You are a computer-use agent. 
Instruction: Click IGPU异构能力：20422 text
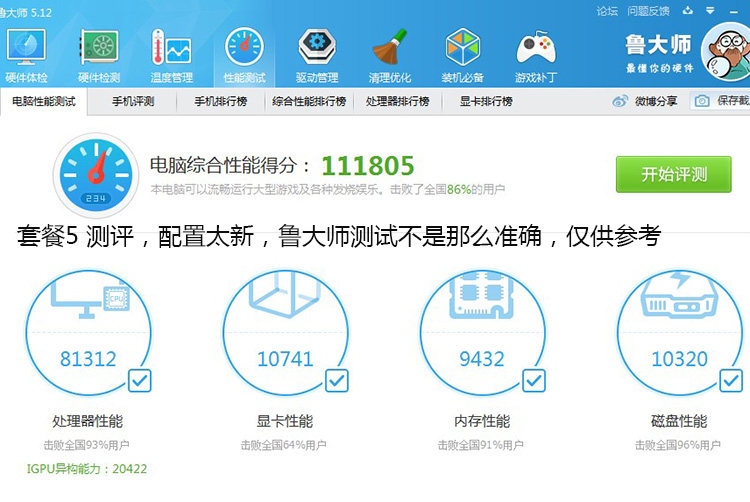87,469
